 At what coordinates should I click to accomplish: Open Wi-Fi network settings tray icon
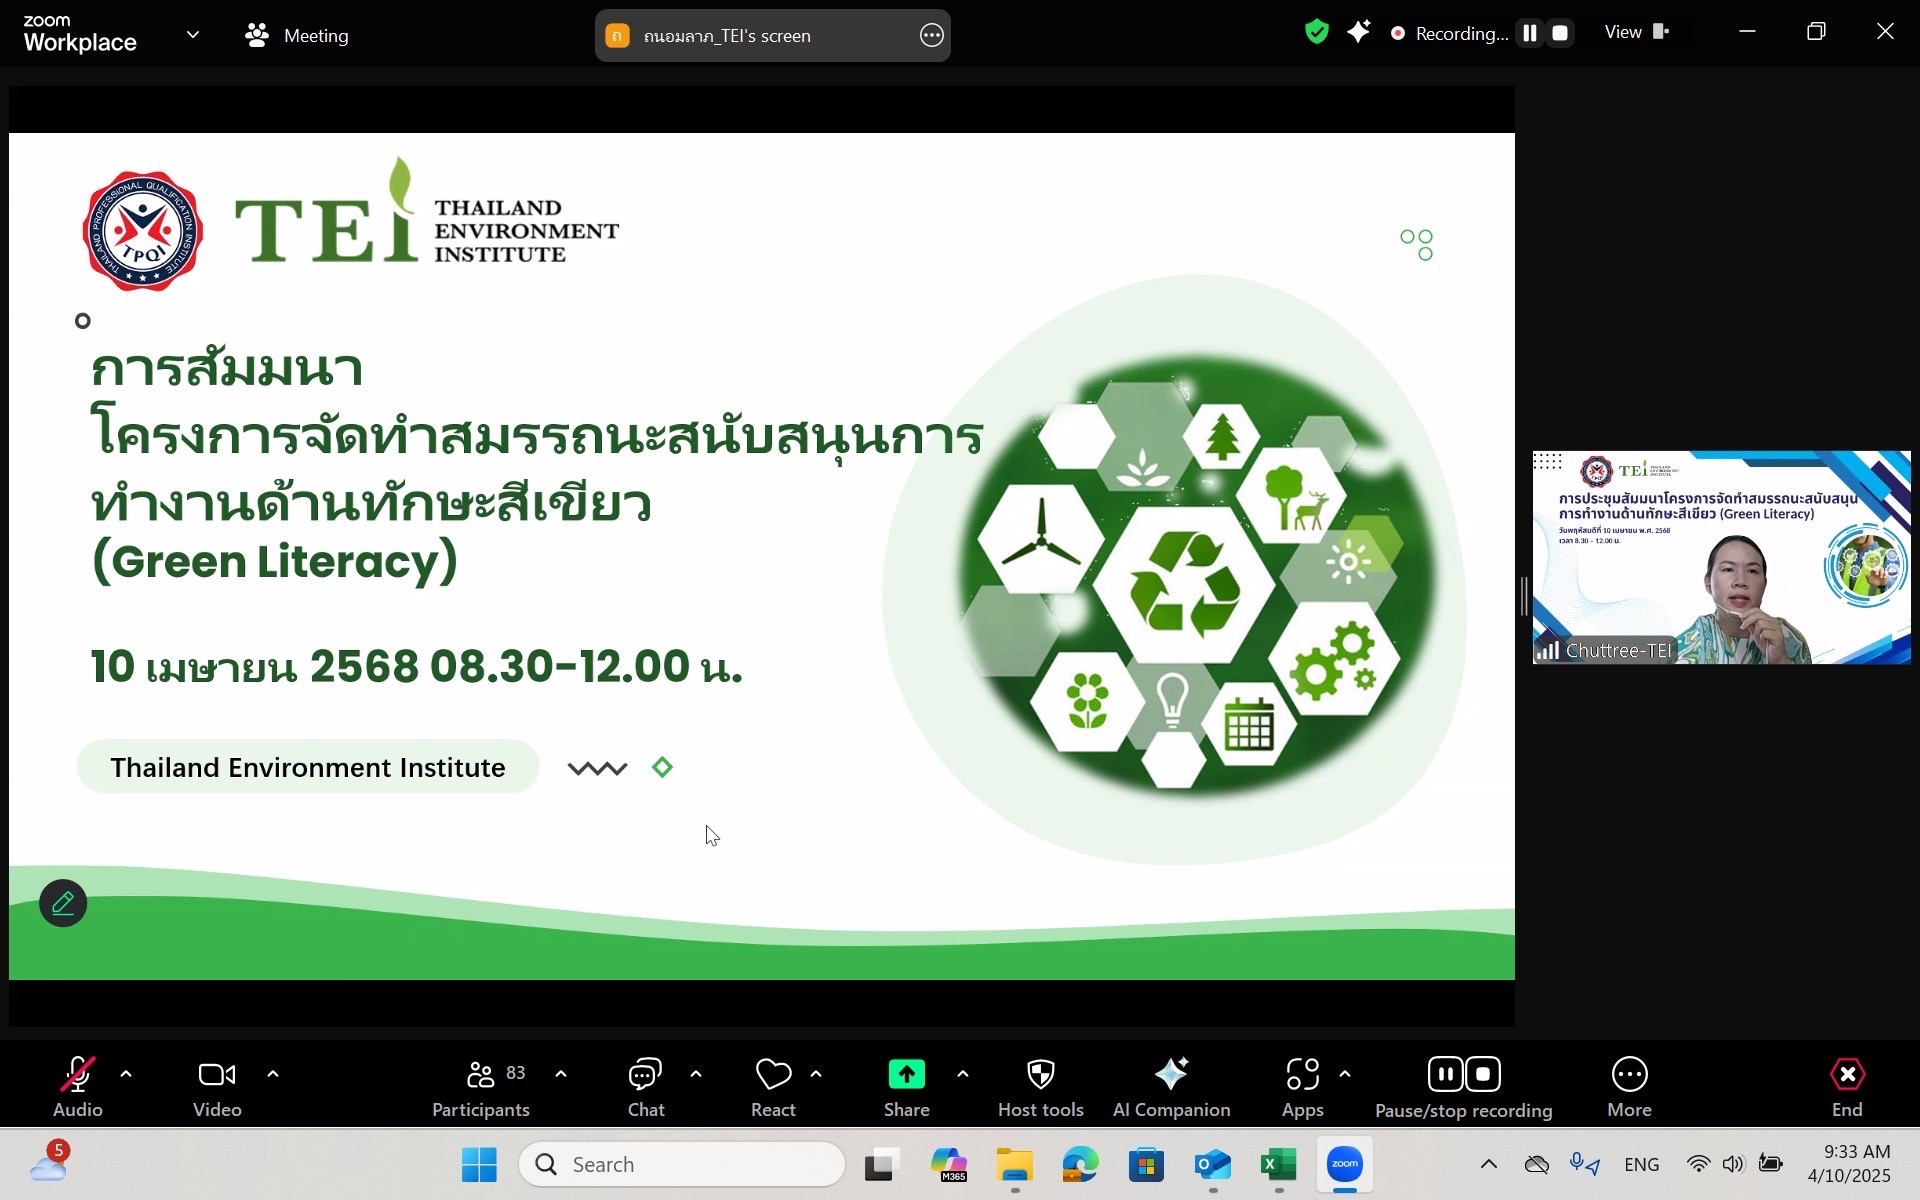pyautogui.click(x=1698, y=1163)
